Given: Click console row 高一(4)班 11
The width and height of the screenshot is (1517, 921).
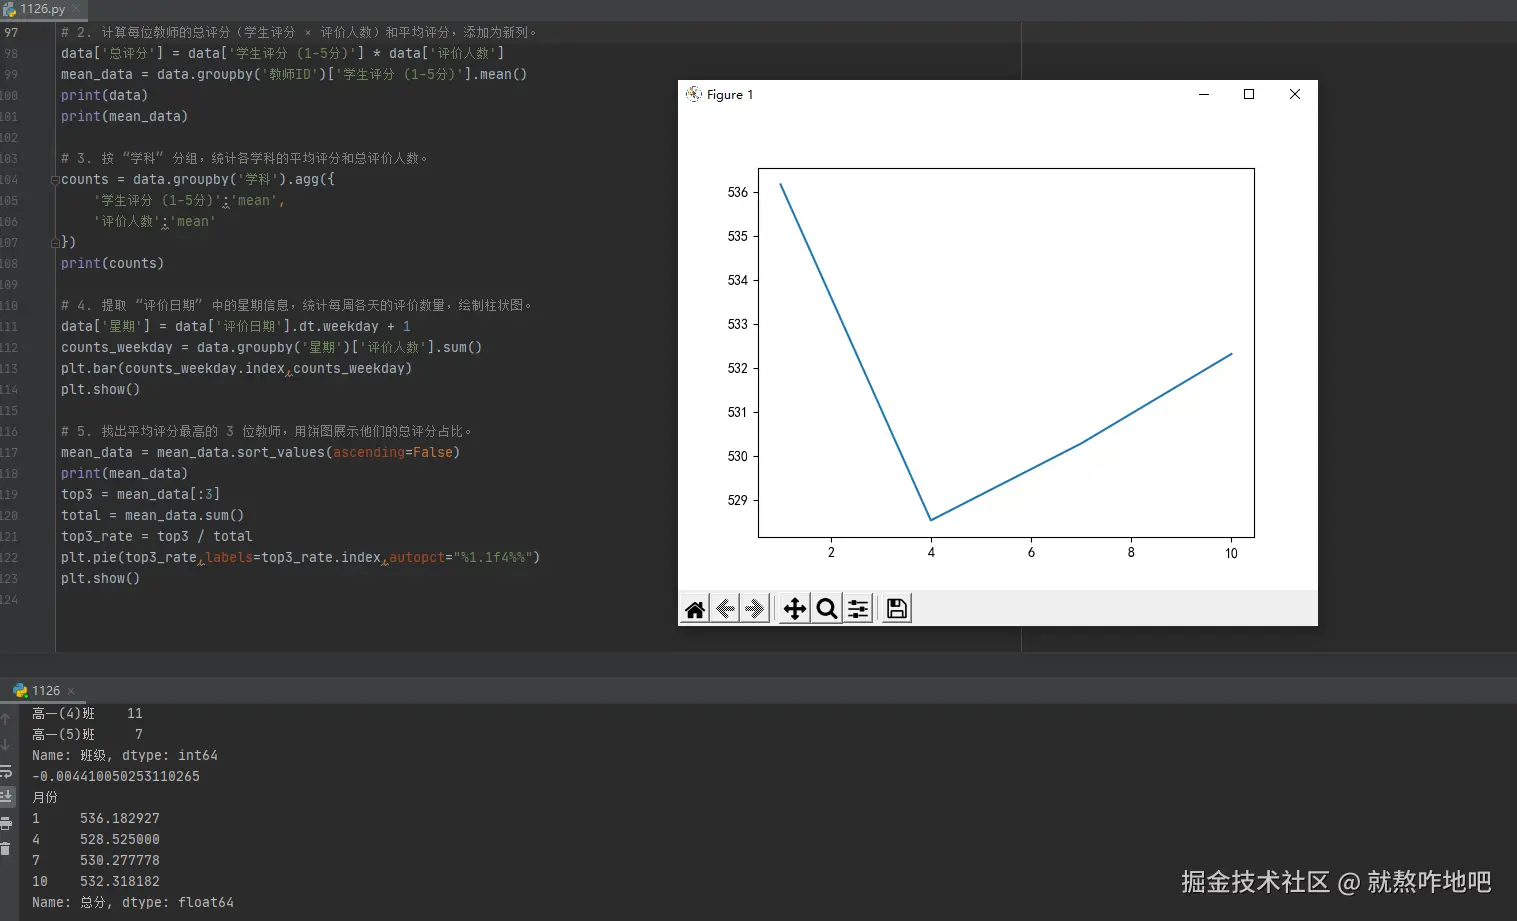Looking at the screenshot, I should pos(87,714).
